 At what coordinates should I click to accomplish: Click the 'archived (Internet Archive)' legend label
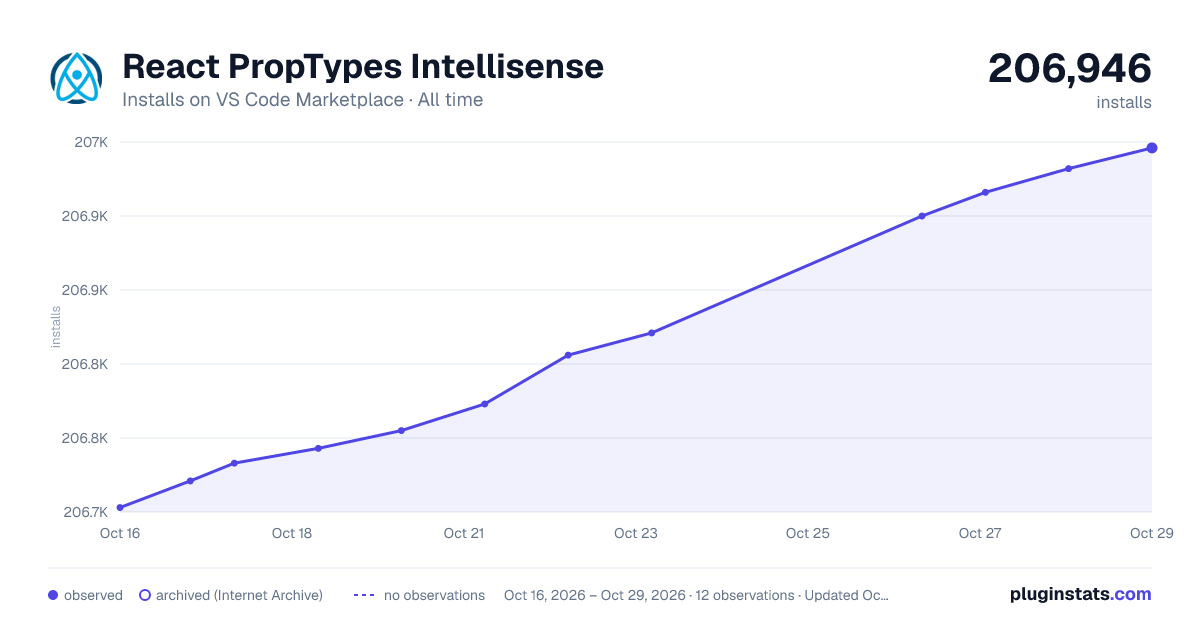(239, 595)
